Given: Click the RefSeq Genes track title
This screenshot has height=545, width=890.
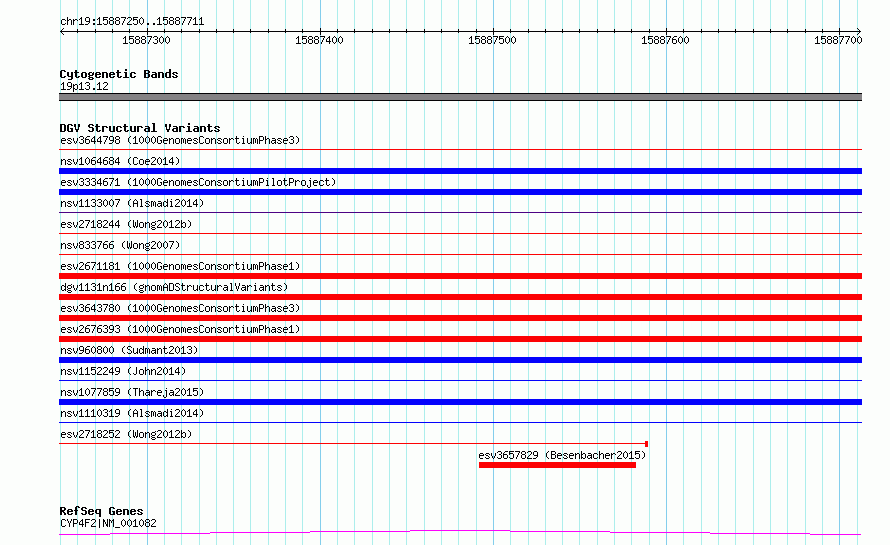Looking at the screenshot, I should [x=101, y=511].
